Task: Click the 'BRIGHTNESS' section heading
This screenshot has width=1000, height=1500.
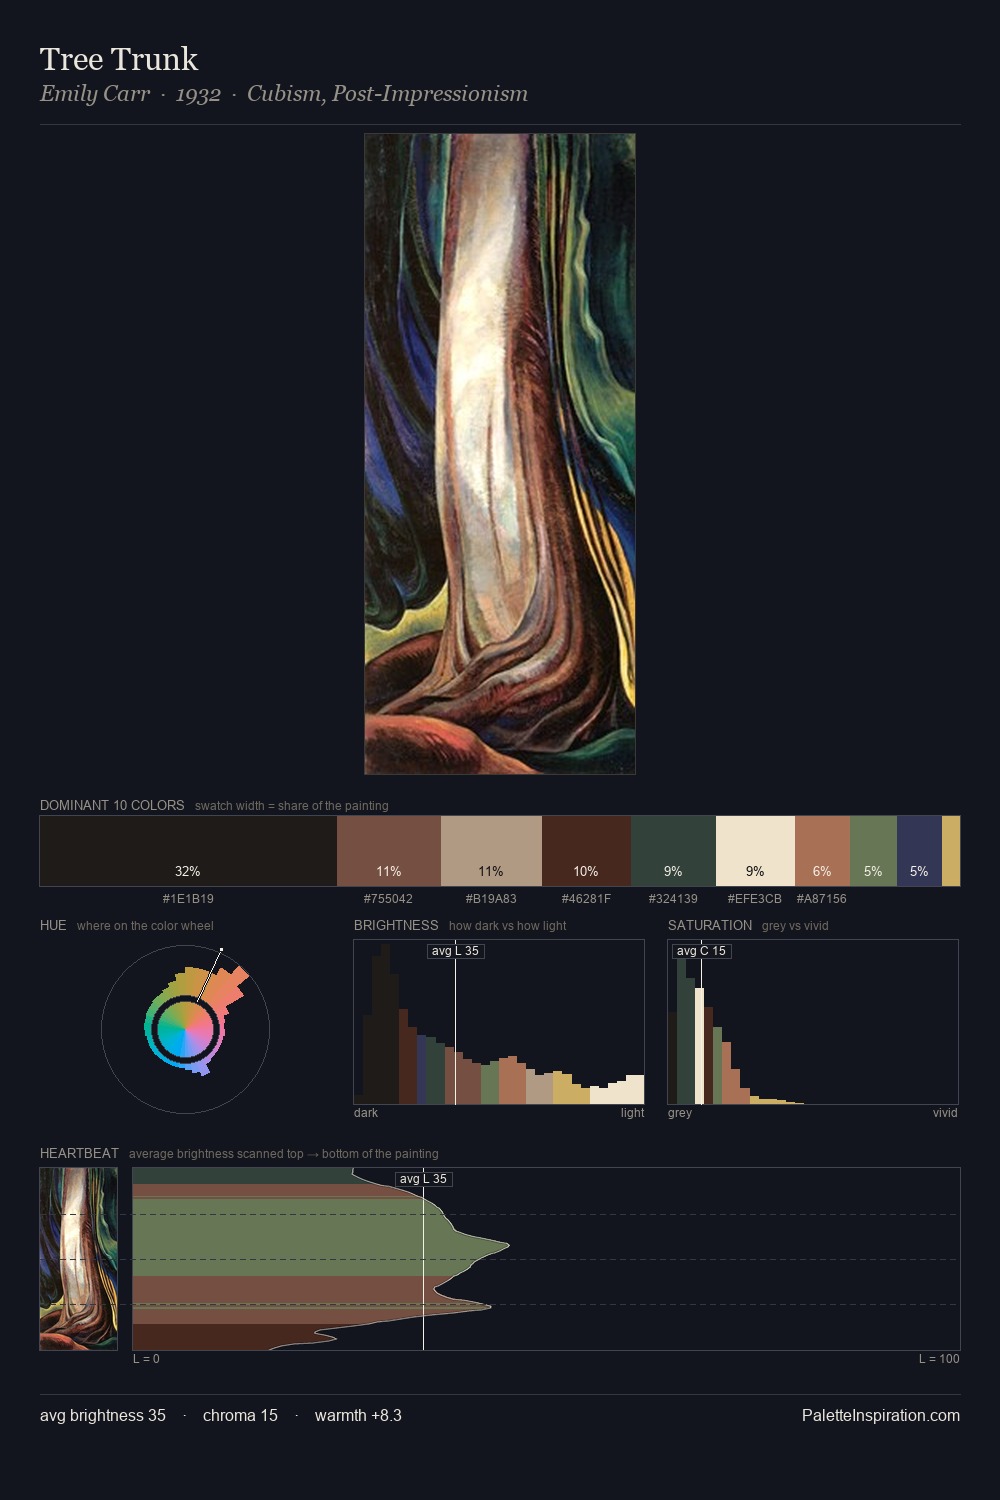Action: pyautogui.click(x=396, y=925)
